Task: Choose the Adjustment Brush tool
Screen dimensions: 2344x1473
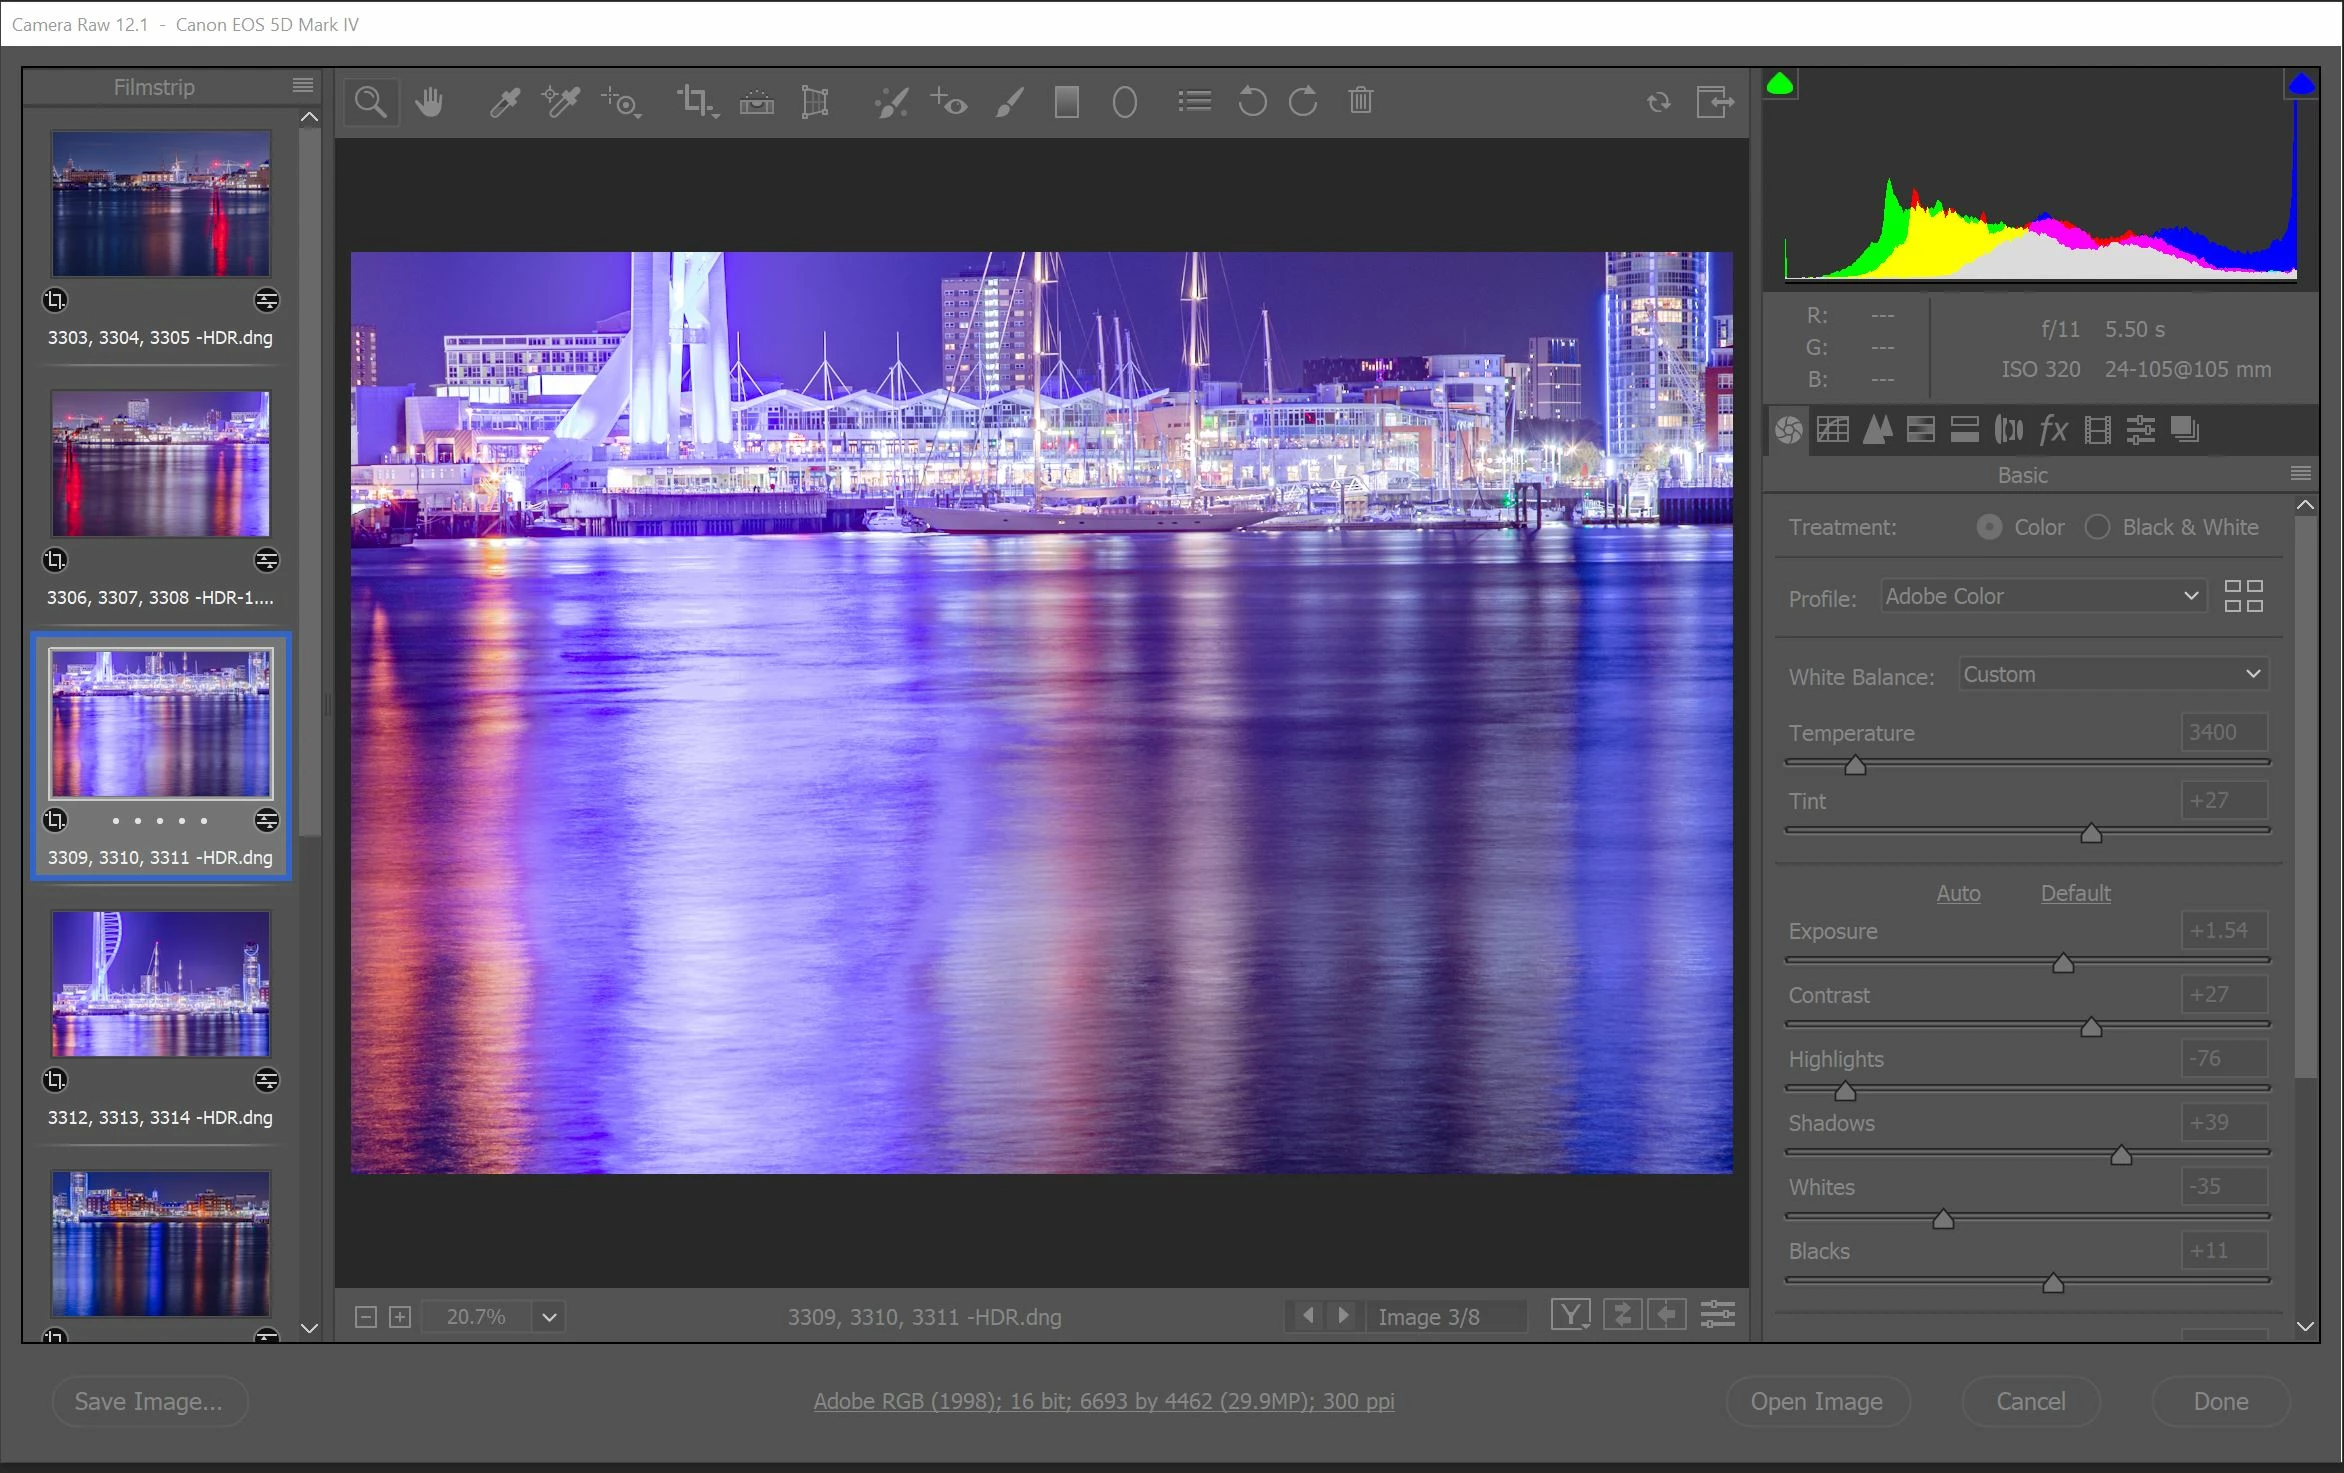Action: [1010, 101]
